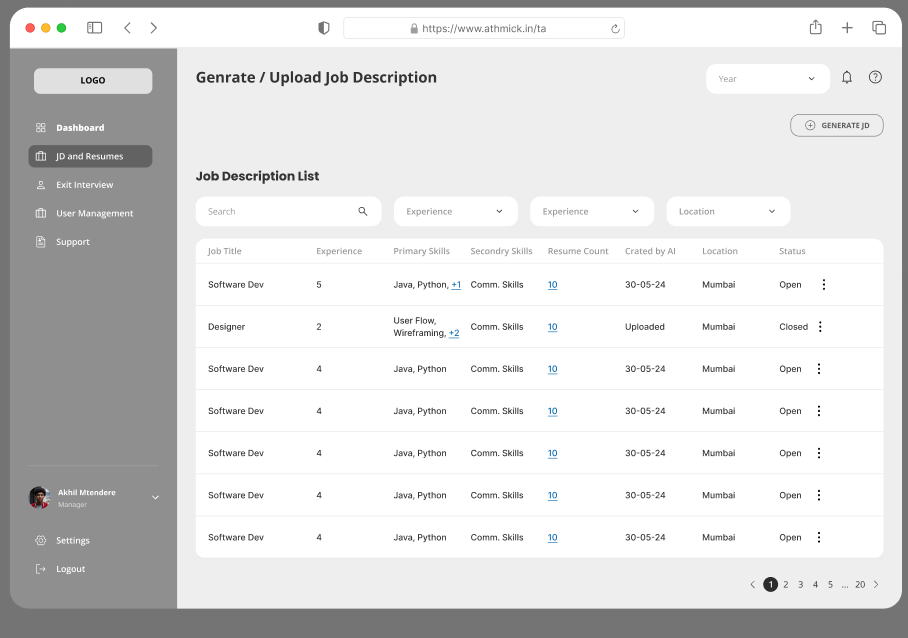Open notifications bell icon
Image resolution: width=908 pixels, height=638 pixels.
pyautogui.click(x=847, y=77)
